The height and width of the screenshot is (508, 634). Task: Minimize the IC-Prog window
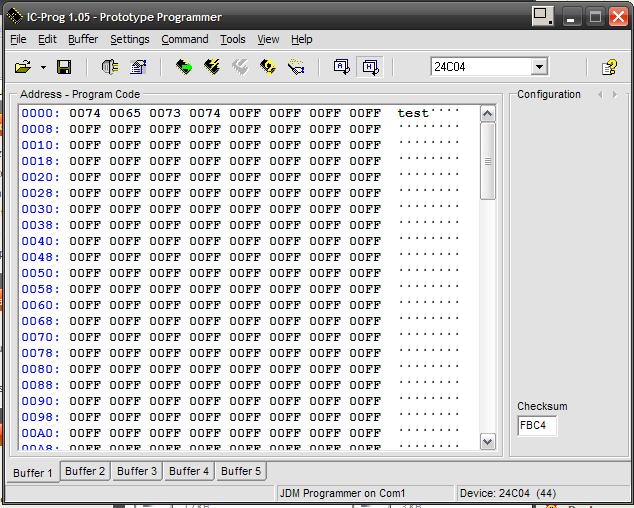pos(571,17)
